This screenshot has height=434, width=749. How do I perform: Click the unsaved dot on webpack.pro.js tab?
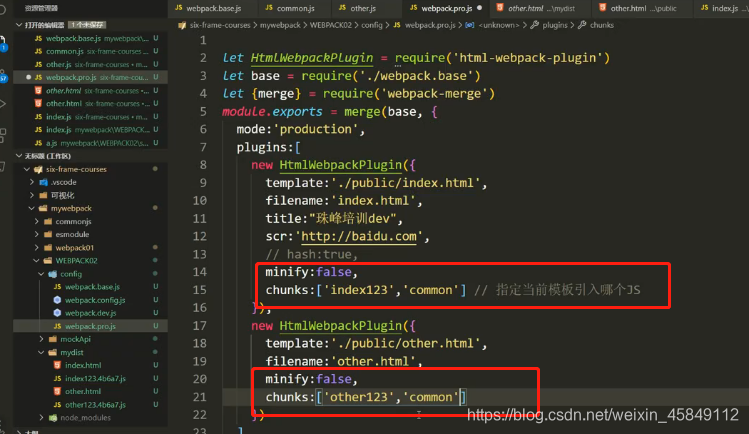pos(479,8)
